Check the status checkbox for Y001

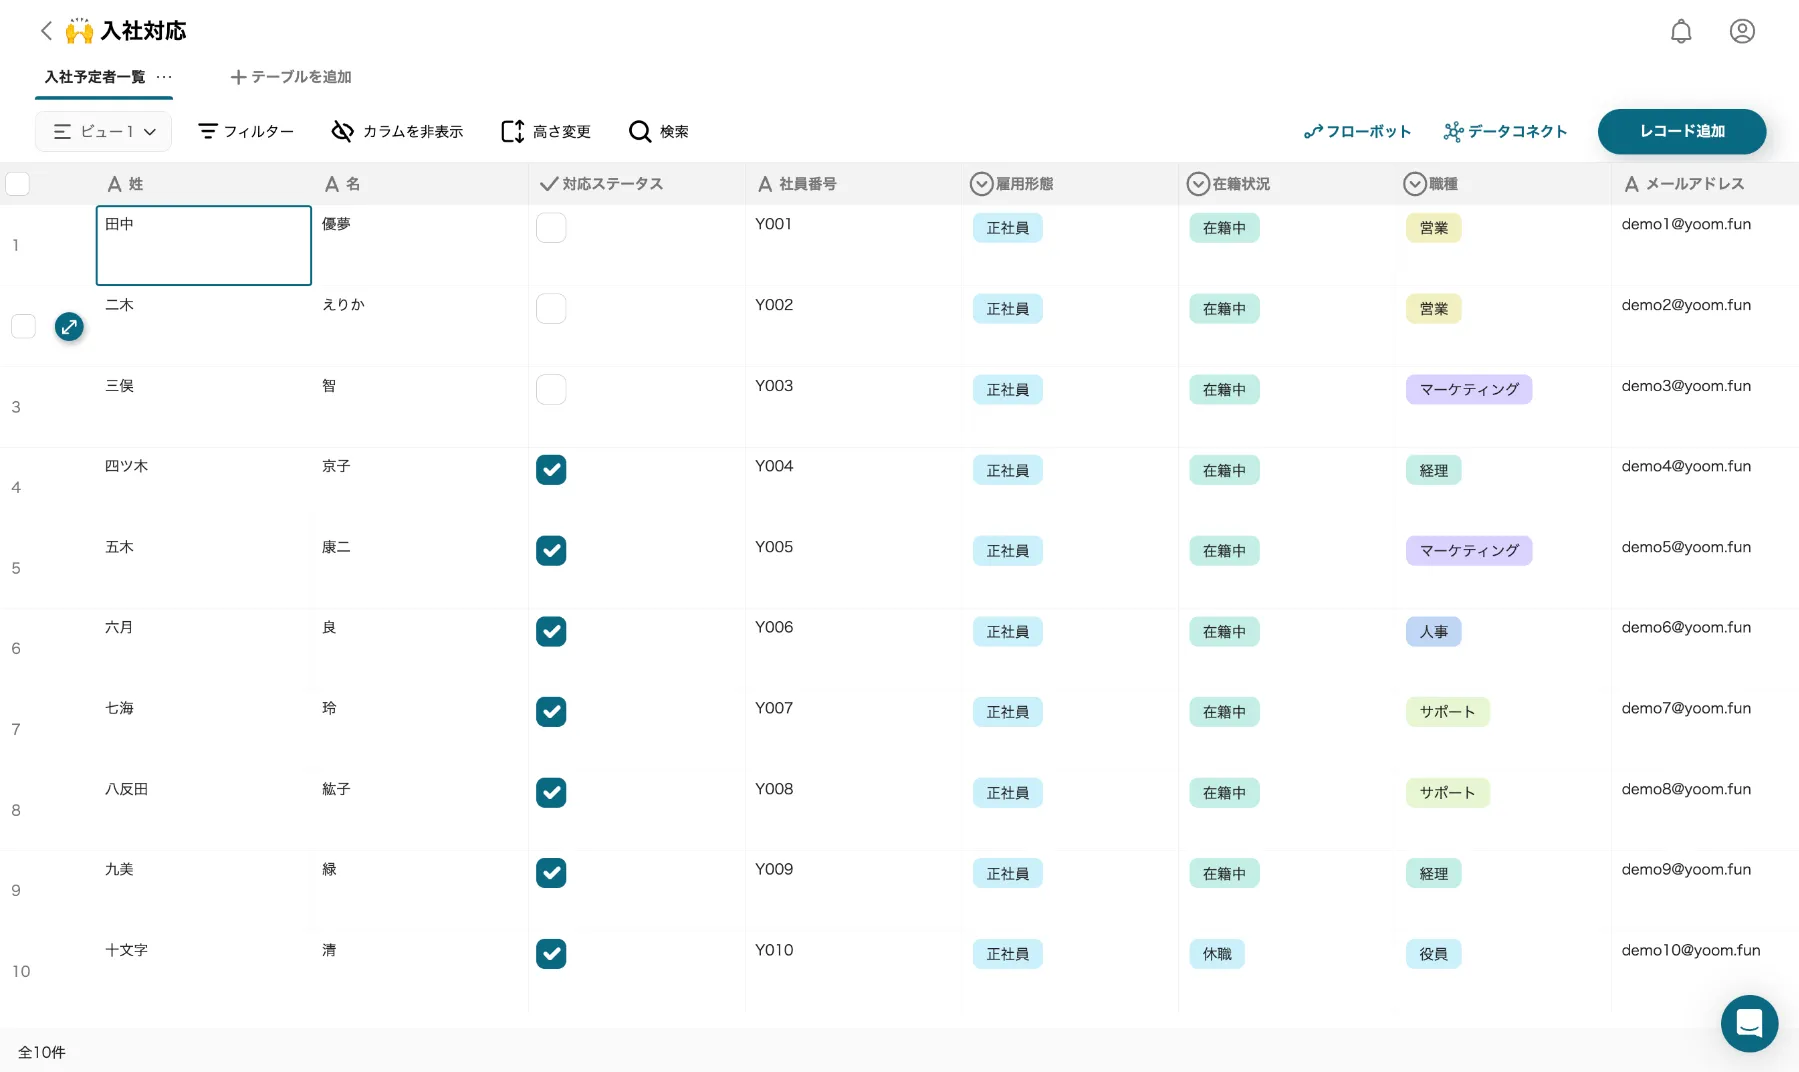coord(551,228)
